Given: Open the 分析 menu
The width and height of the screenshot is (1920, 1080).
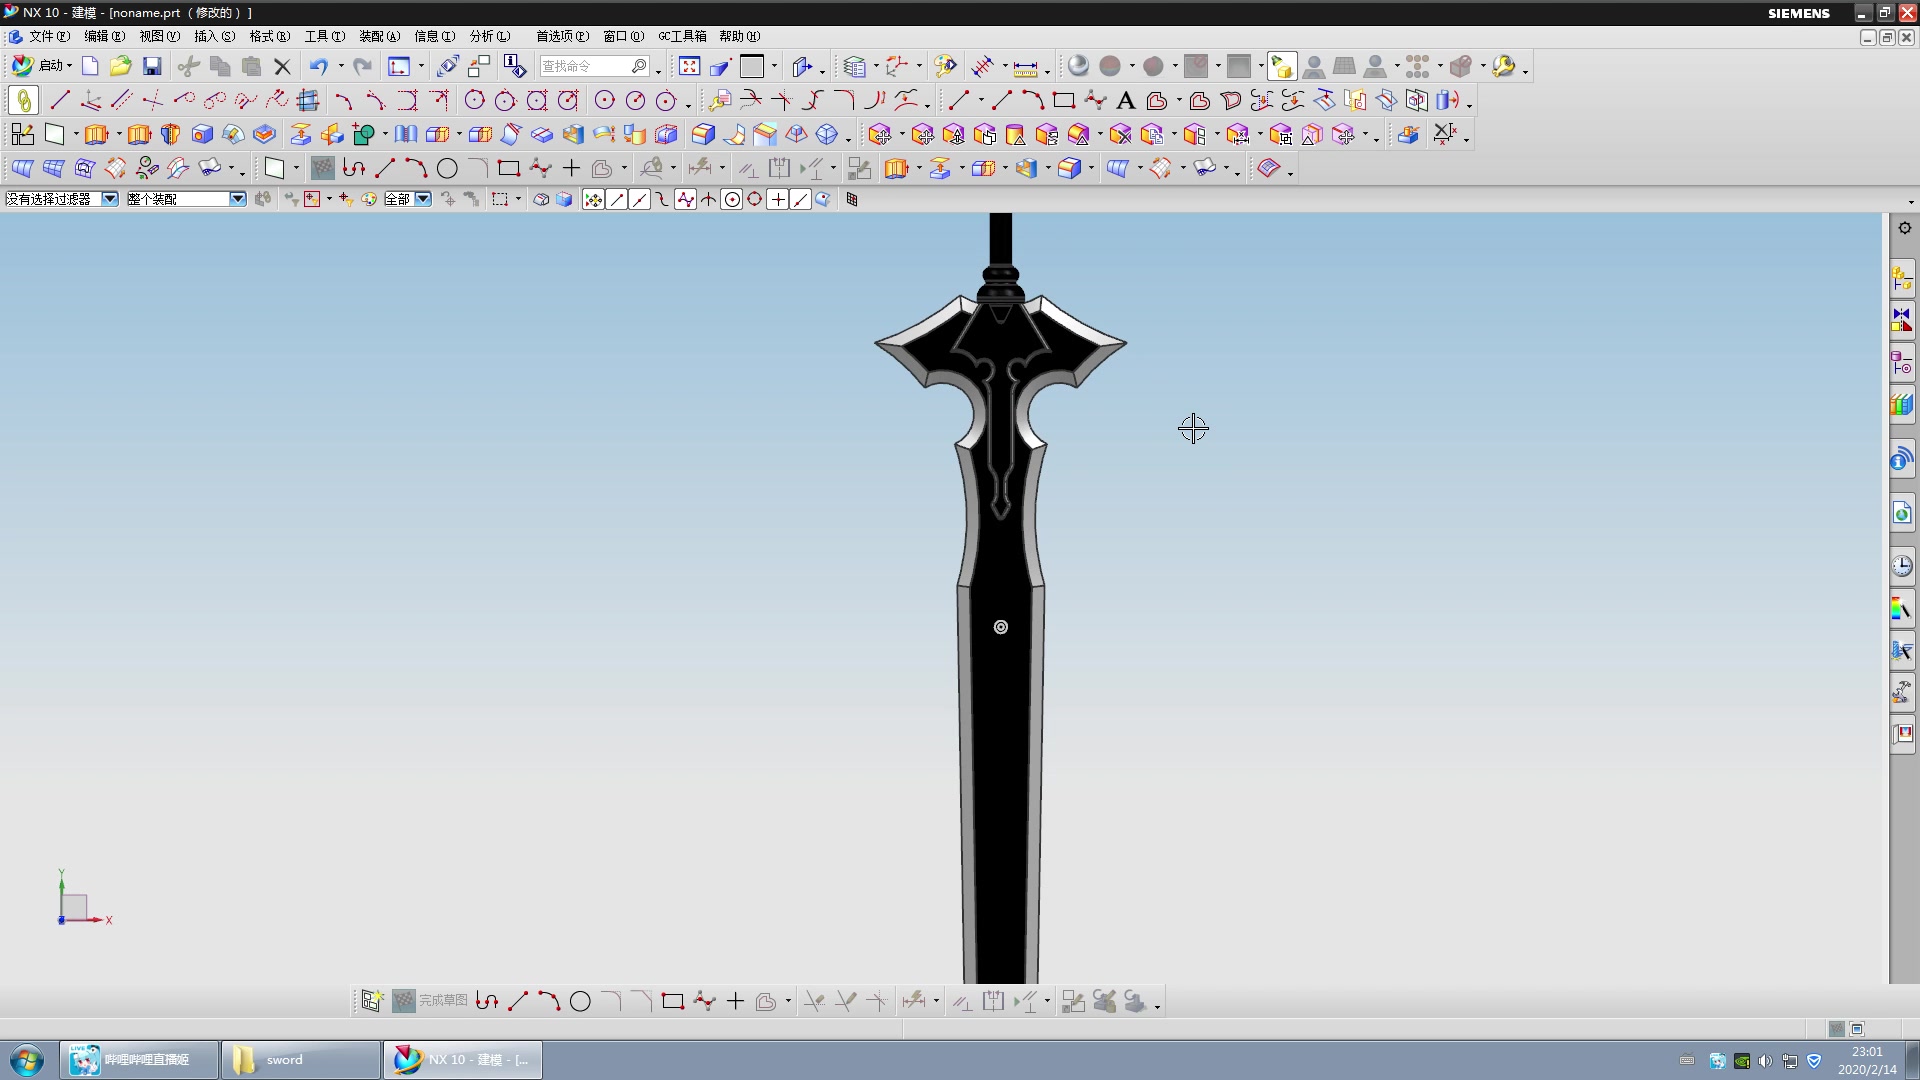Looking at the screenshot, I should (x=489, y=36).
